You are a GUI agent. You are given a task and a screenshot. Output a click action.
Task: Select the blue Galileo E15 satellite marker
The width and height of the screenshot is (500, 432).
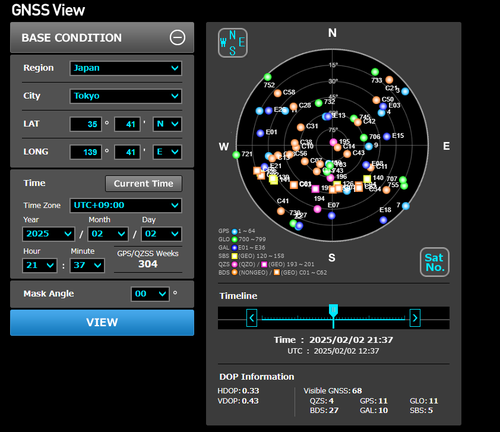pyautogui.click(x=387, y=136)
